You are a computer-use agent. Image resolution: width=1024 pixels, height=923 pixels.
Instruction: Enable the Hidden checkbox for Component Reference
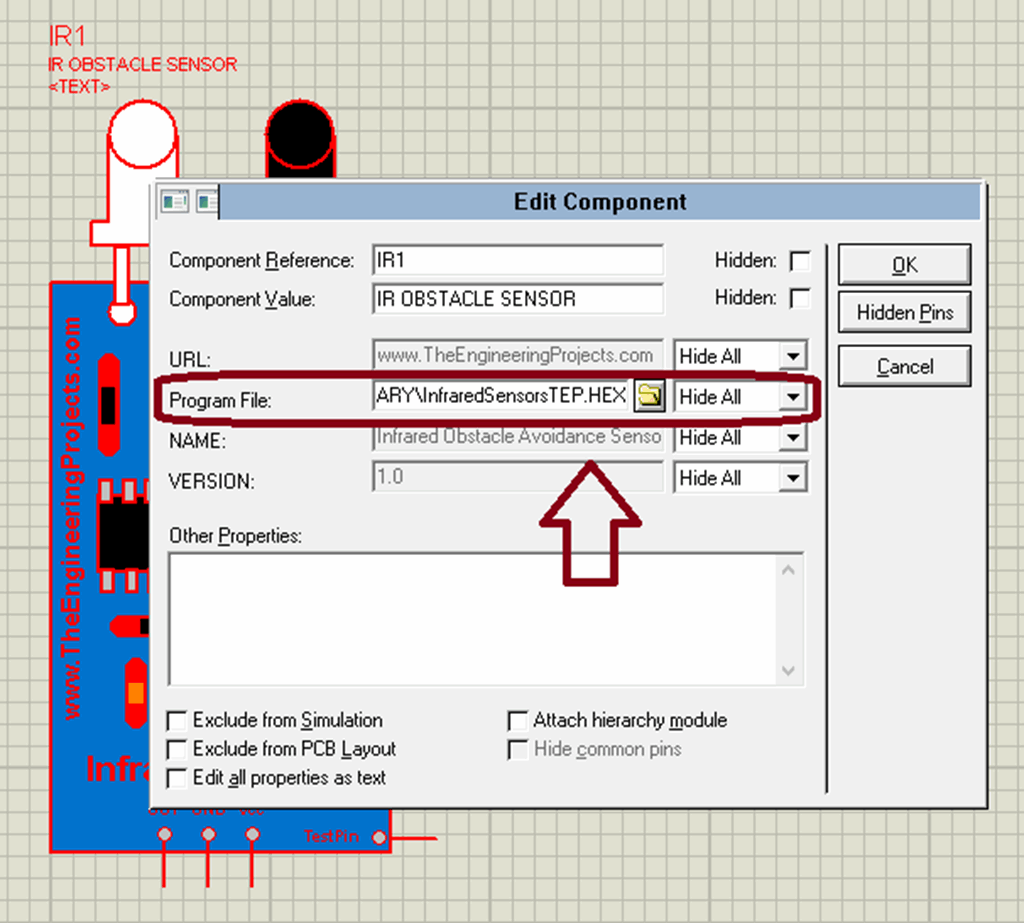pos(800,259)
